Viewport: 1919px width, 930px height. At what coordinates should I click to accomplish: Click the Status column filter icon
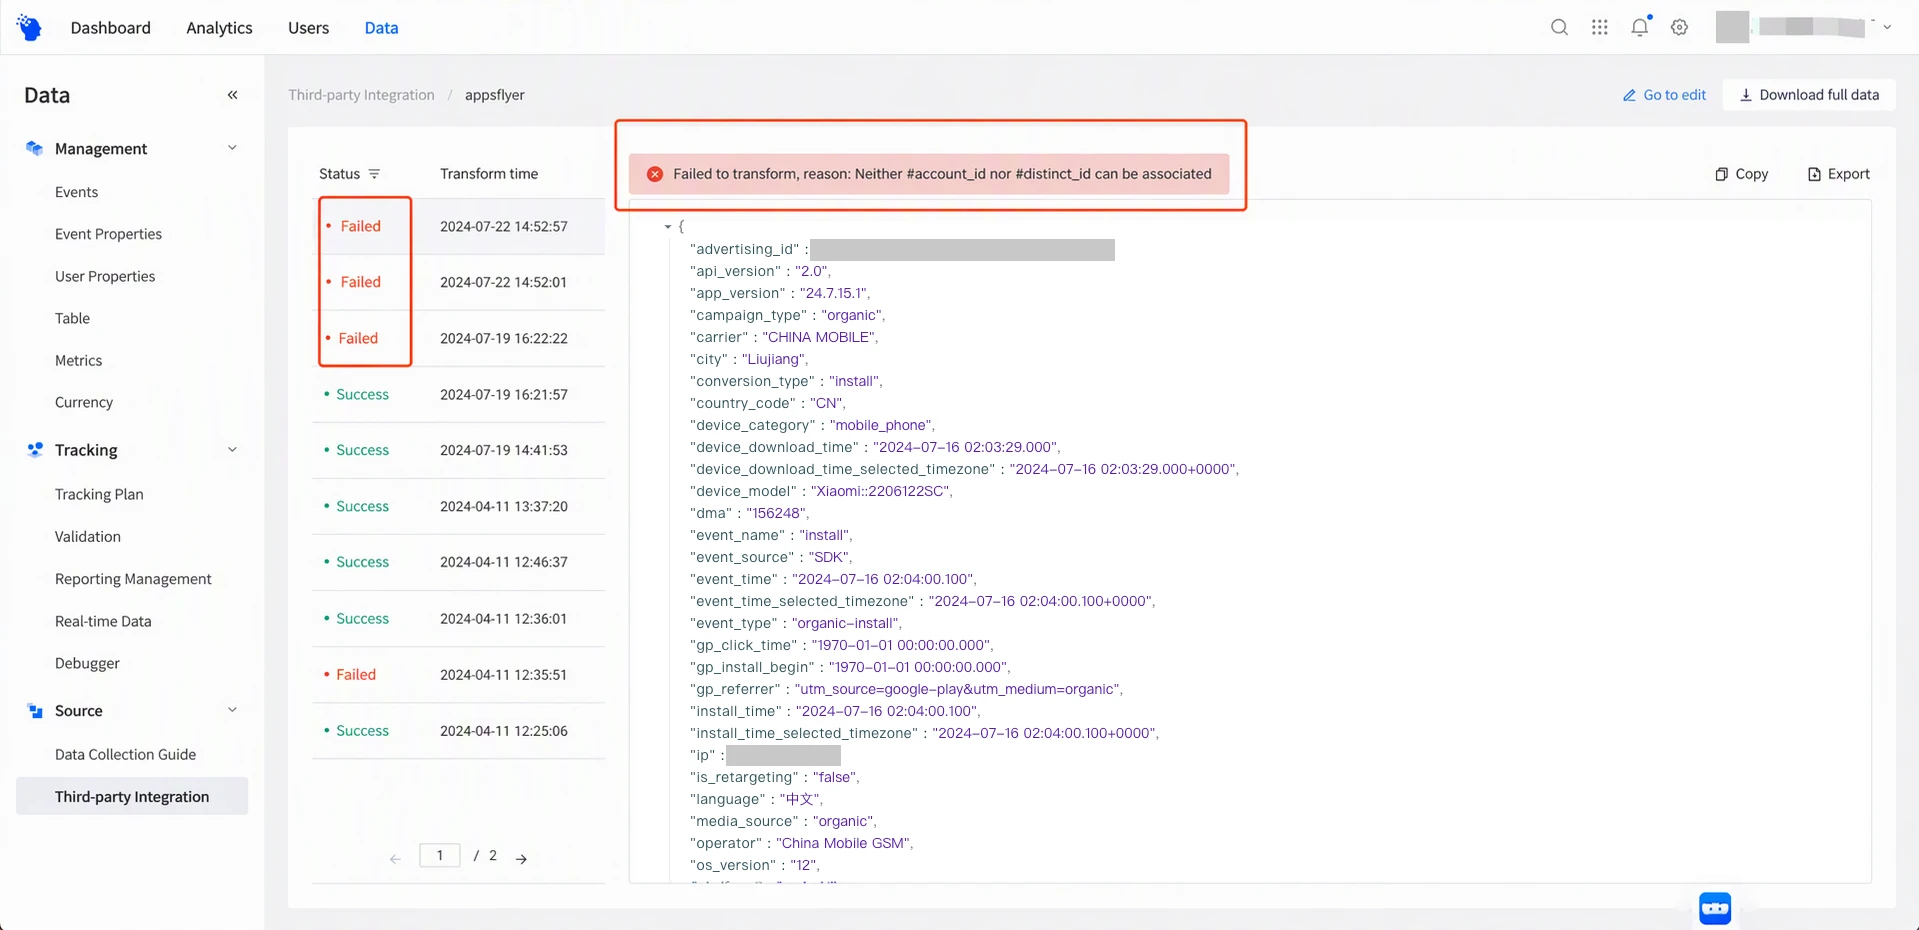point(374,174)
